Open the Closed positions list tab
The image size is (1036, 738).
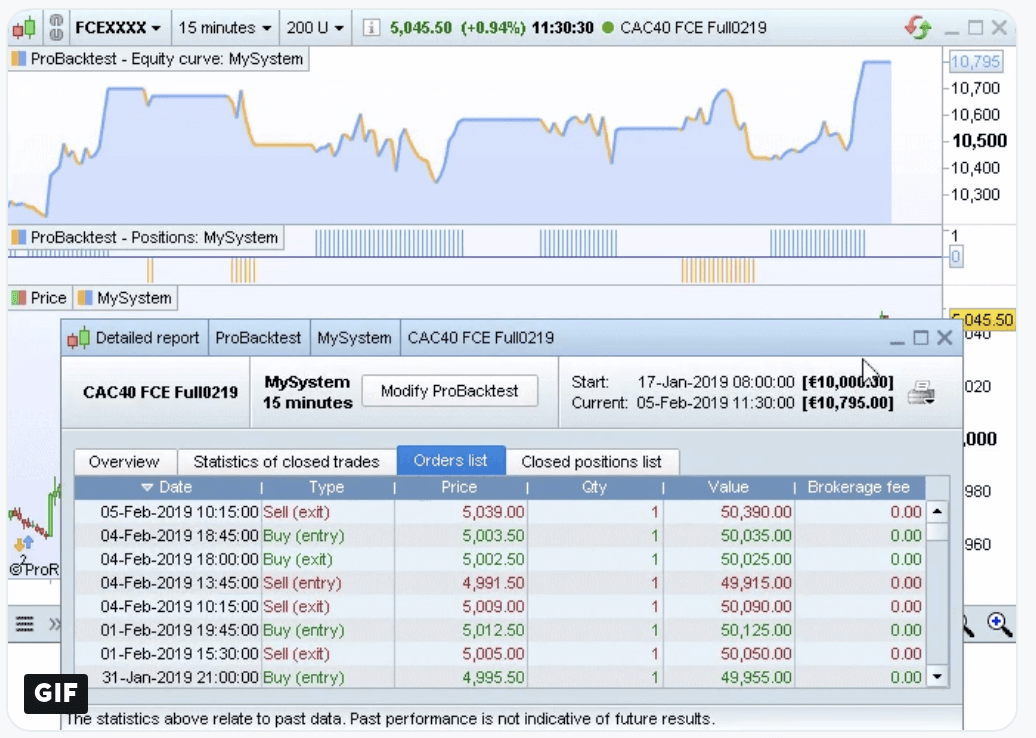[591, 461]
